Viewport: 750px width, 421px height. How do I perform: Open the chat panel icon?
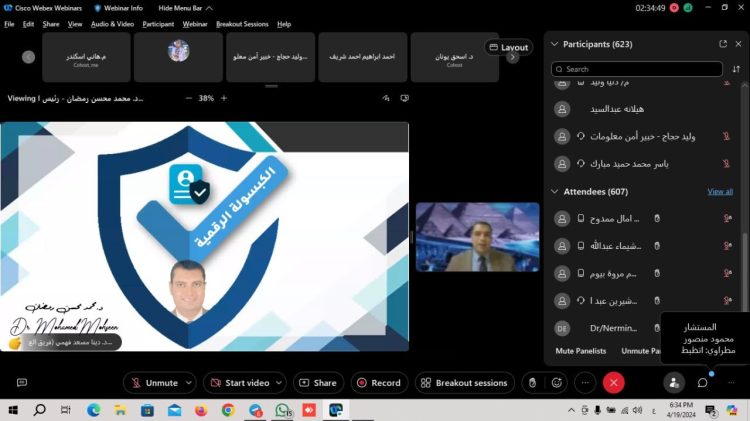click(x=702, y=383)
